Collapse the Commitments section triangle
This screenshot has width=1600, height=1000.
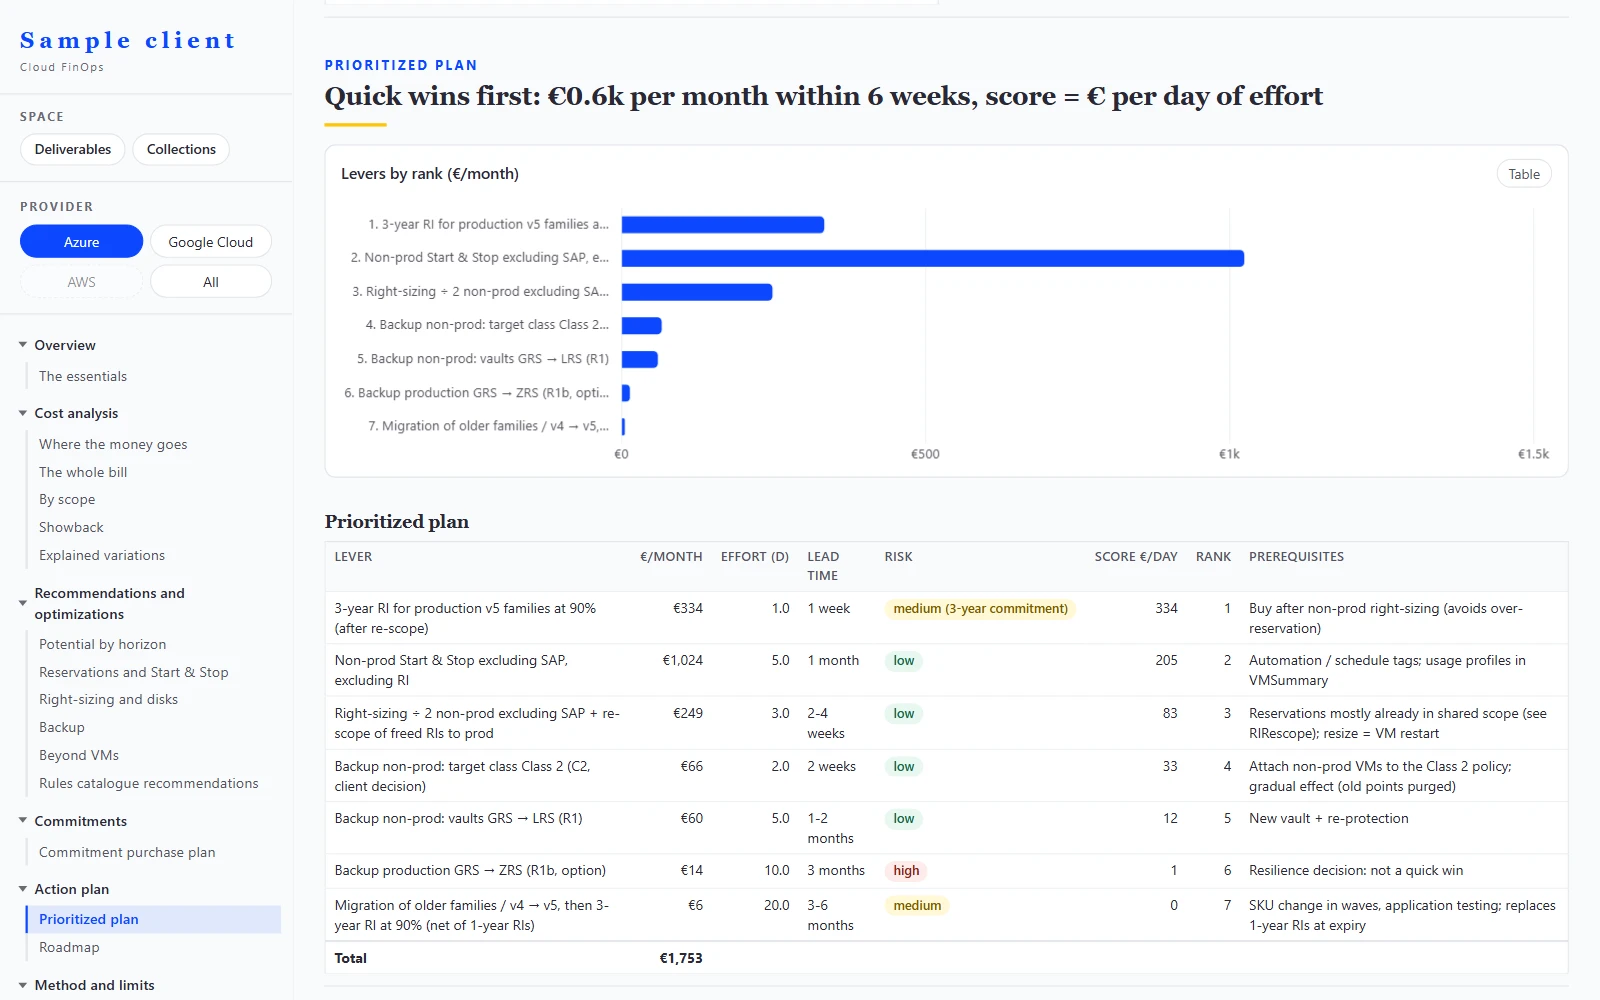23,821
